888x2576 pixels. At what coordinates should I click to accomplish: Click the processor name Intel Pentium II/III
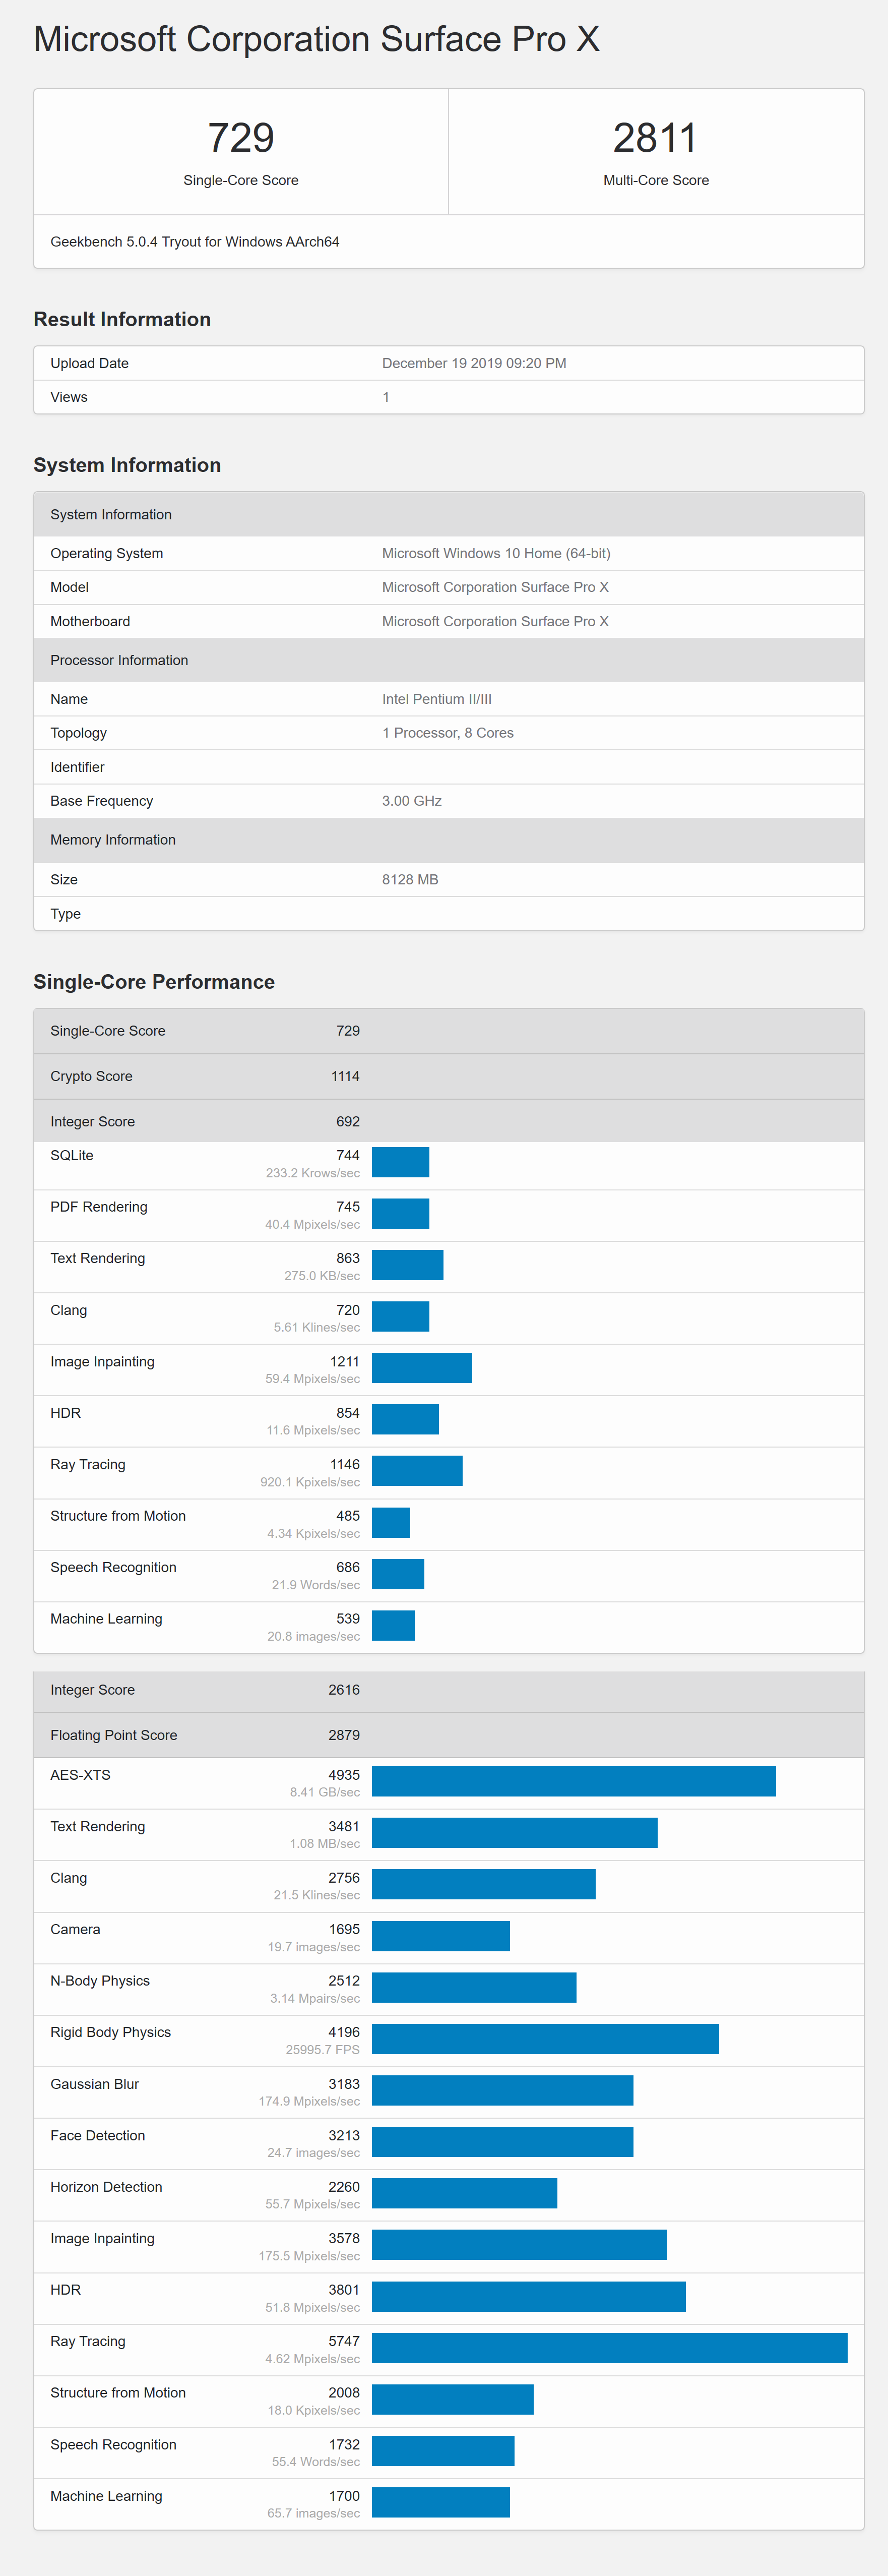tap(437, 699)
